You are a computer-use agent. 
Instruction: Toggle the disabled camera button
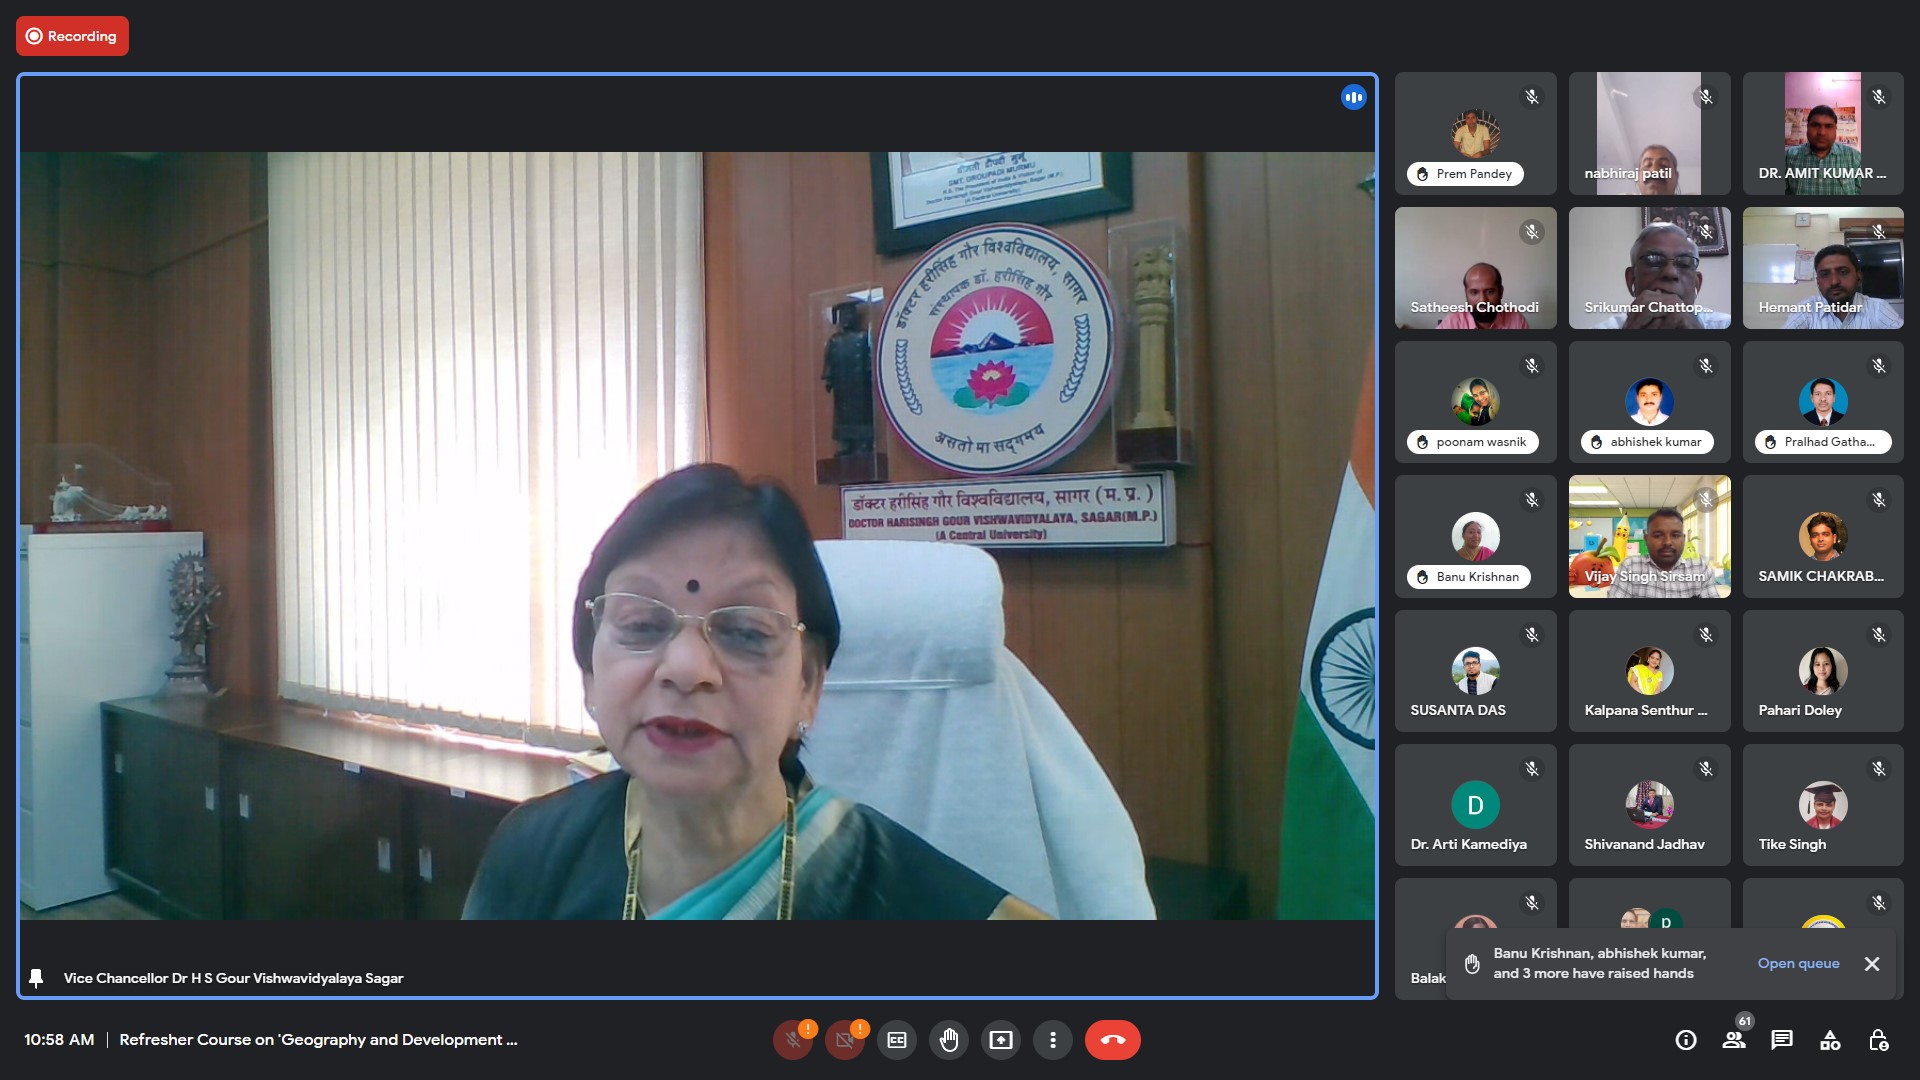click(x=844, y=1040)
